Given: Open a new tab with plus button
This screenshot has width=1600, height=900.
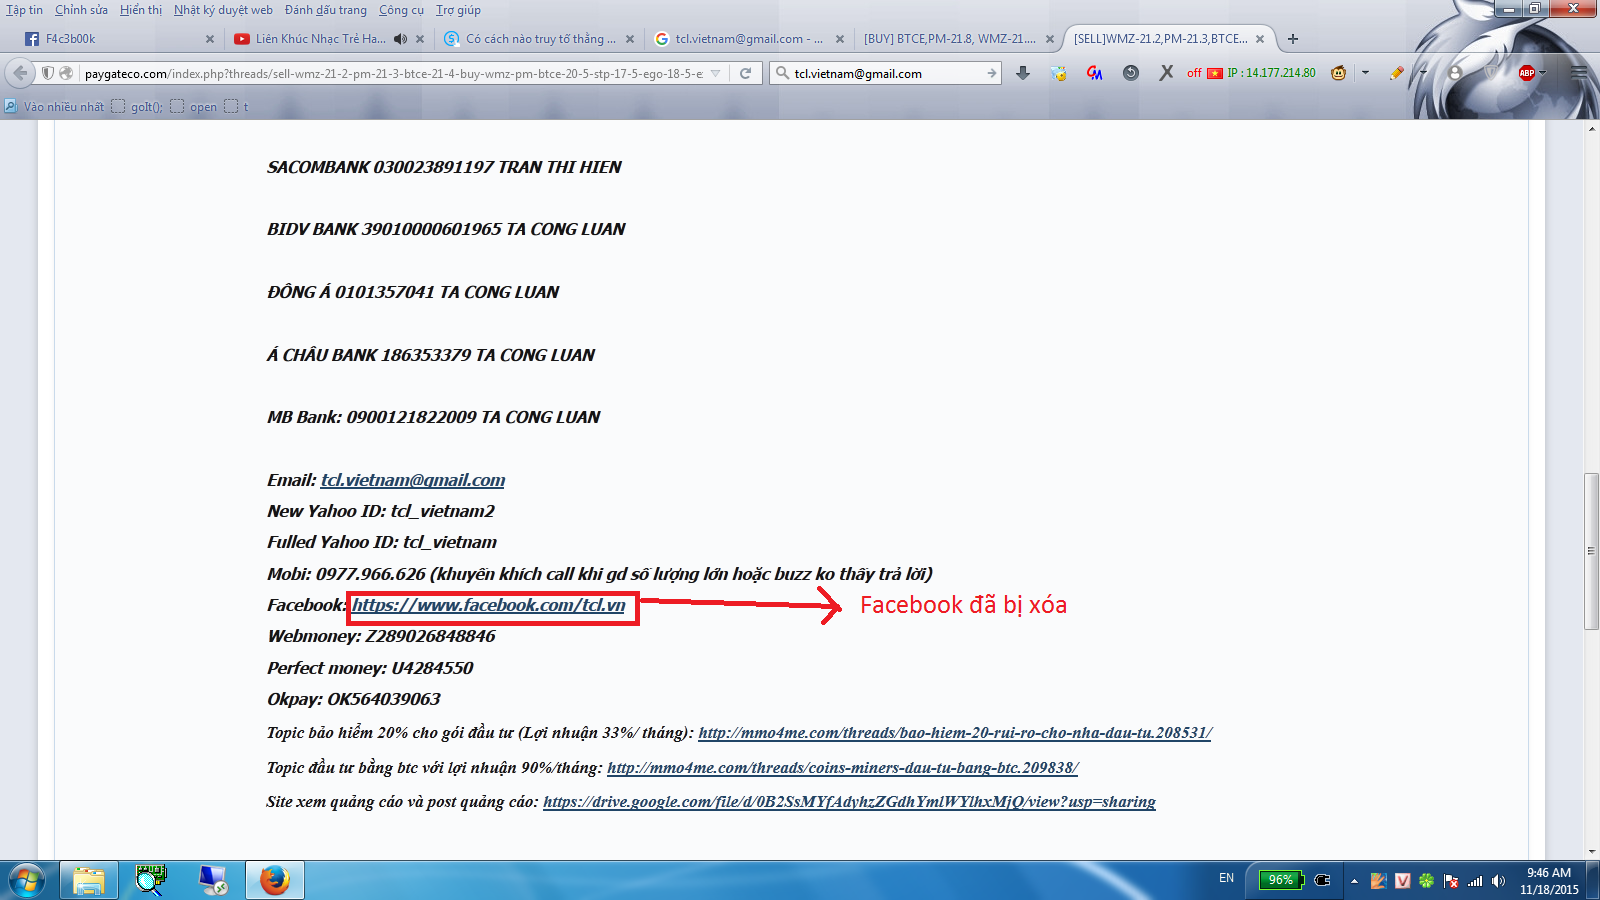Looking at the screenshot, I should (x=1293, y=39).
